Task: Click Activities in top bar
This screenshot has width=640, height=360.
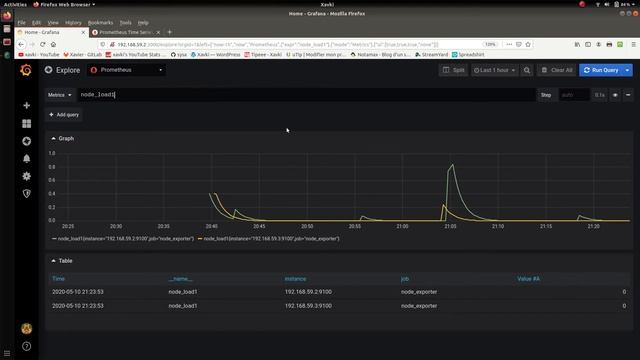Action: coord(15,4)
